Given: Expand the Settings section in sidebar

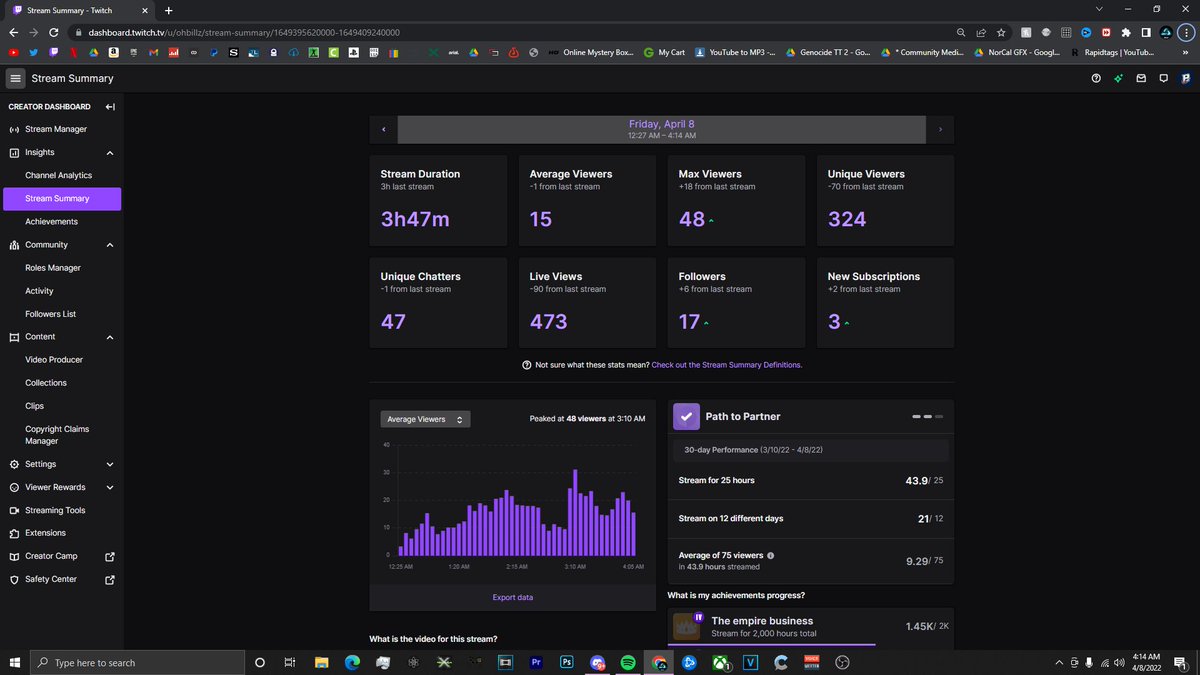Looking at the screenshot, I should pyautogui.click(x=110, y=464).
